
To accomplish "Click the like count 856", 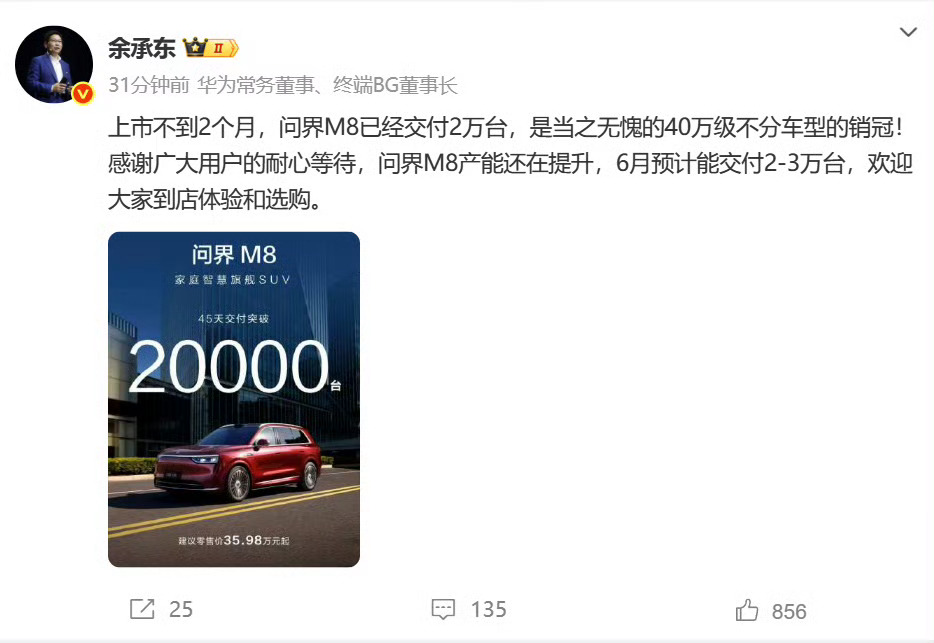I will (x=789, y=611).
